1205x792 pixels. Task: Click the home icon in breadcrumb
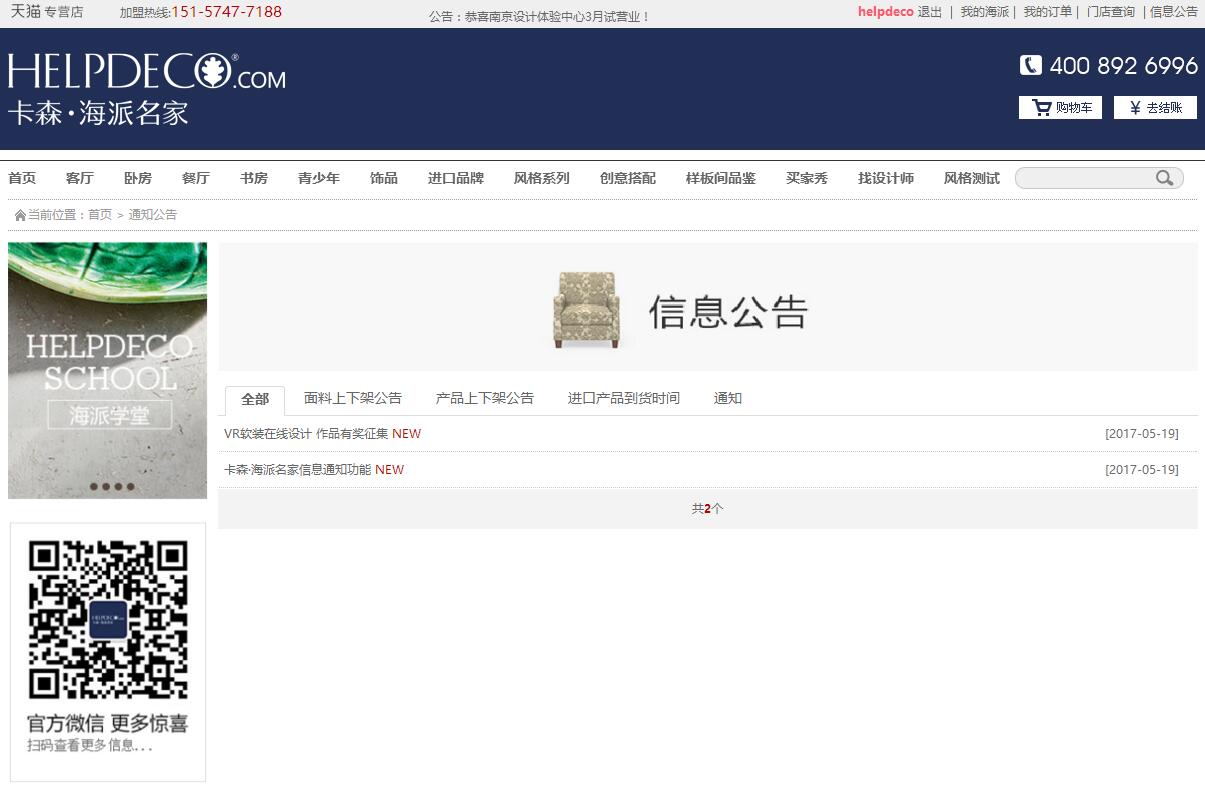(20, 215)
